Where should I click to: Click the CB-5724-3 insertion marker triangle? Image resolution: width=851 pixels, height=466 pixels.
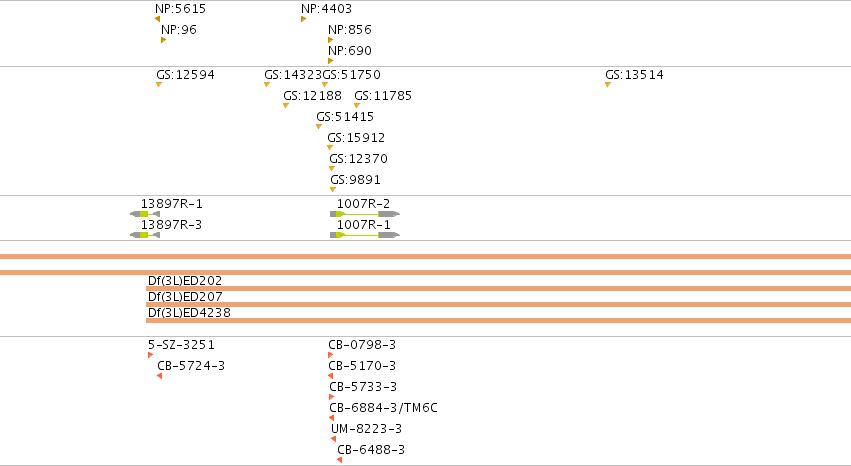(160, 376)
